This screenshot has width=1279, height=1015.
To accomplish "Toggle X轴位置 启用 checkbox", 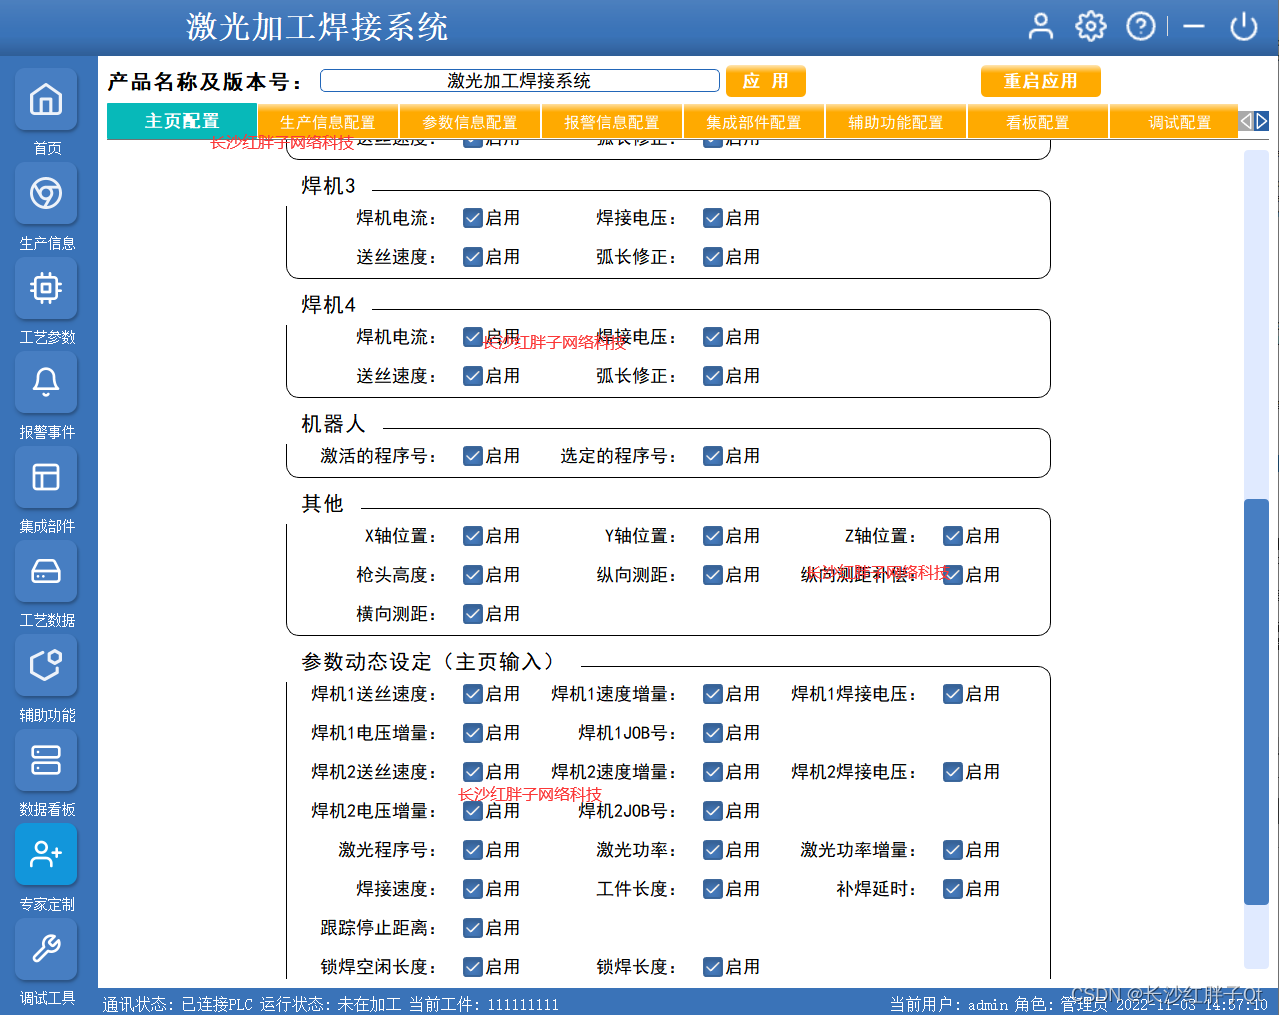I will (x=473, y=536).
